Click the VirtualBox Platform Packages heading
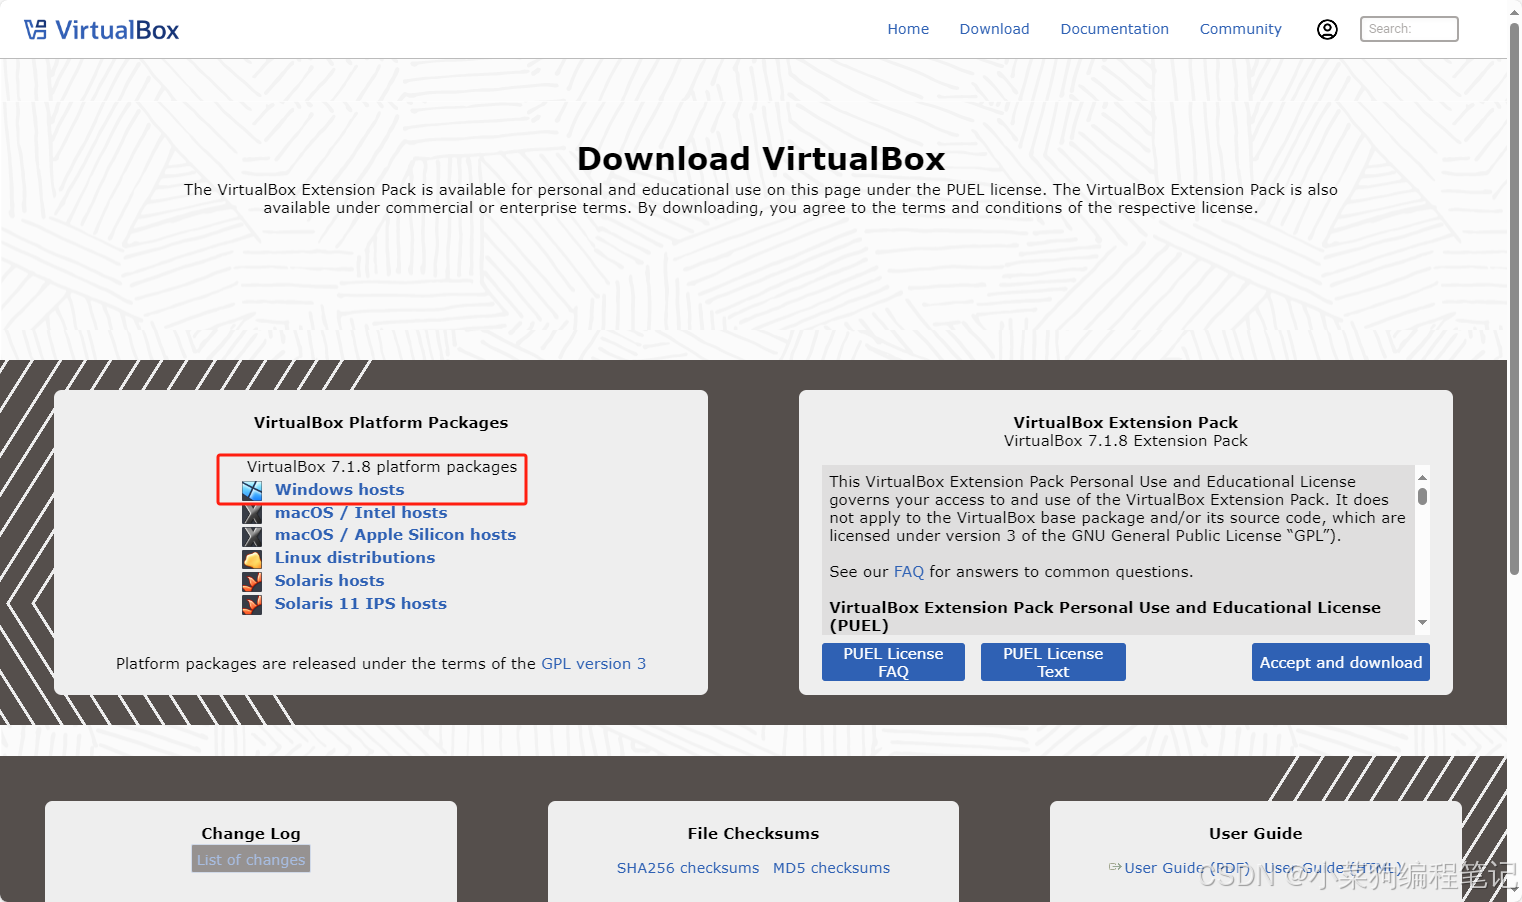 (381, 422)
